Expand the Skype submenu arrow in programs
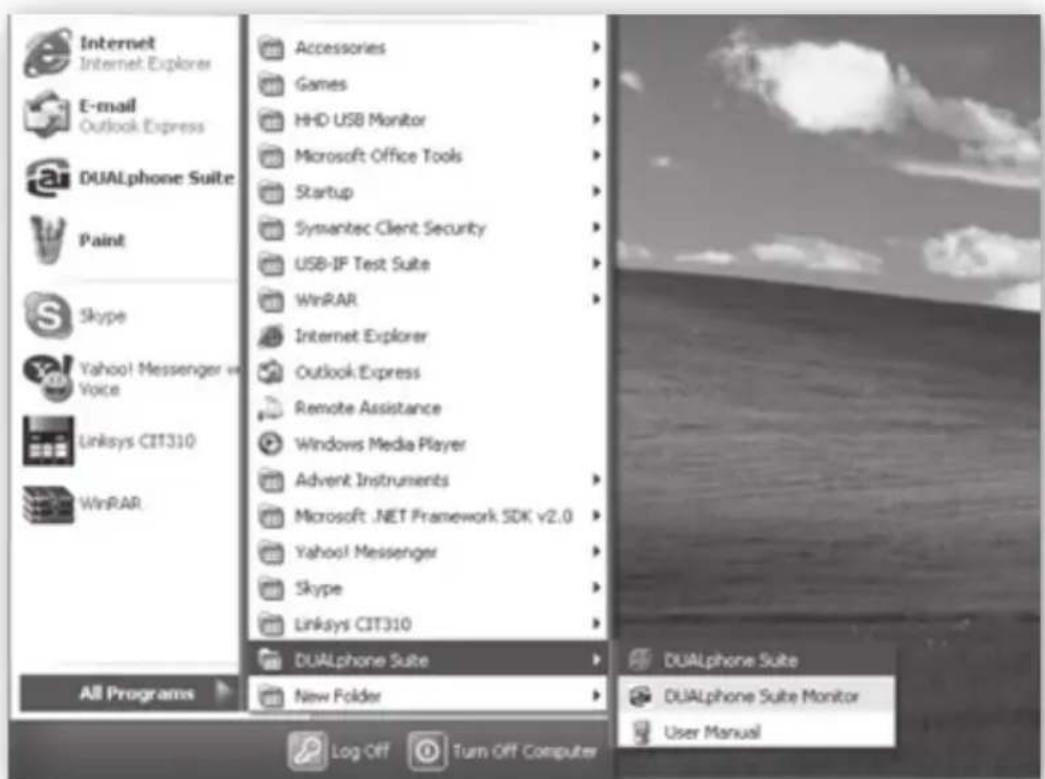This screenshot has height=779, width=1045. tap(596, 587)
